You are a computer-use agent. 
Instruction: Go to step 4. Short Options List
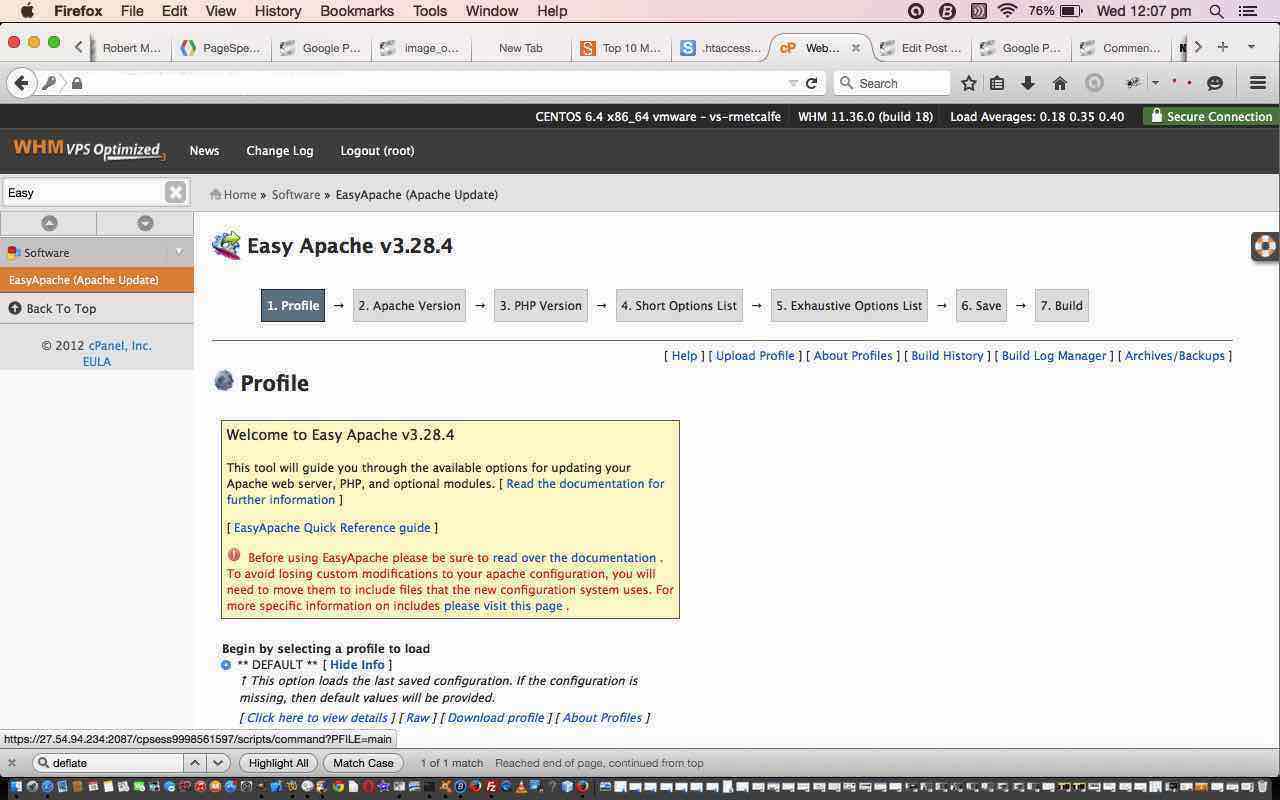coord(679,306)
